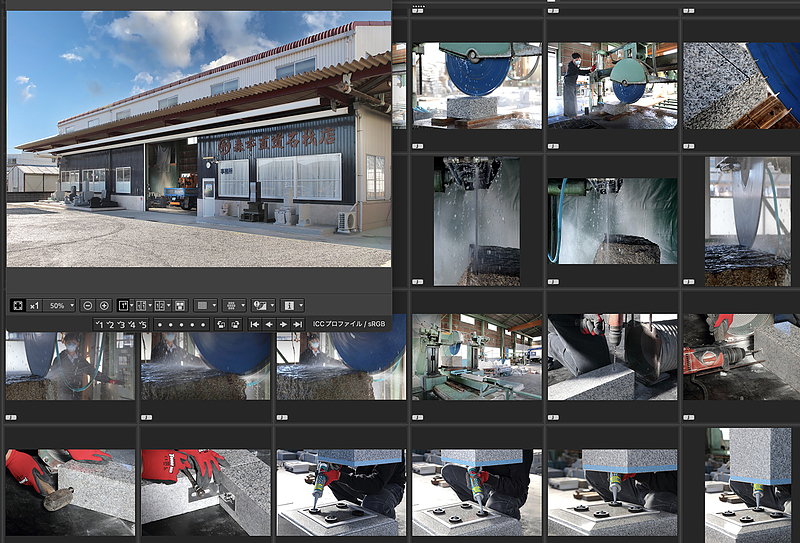Click the zoom out minus icon
The image size is (800, 543).
click(x=88, y=305)
